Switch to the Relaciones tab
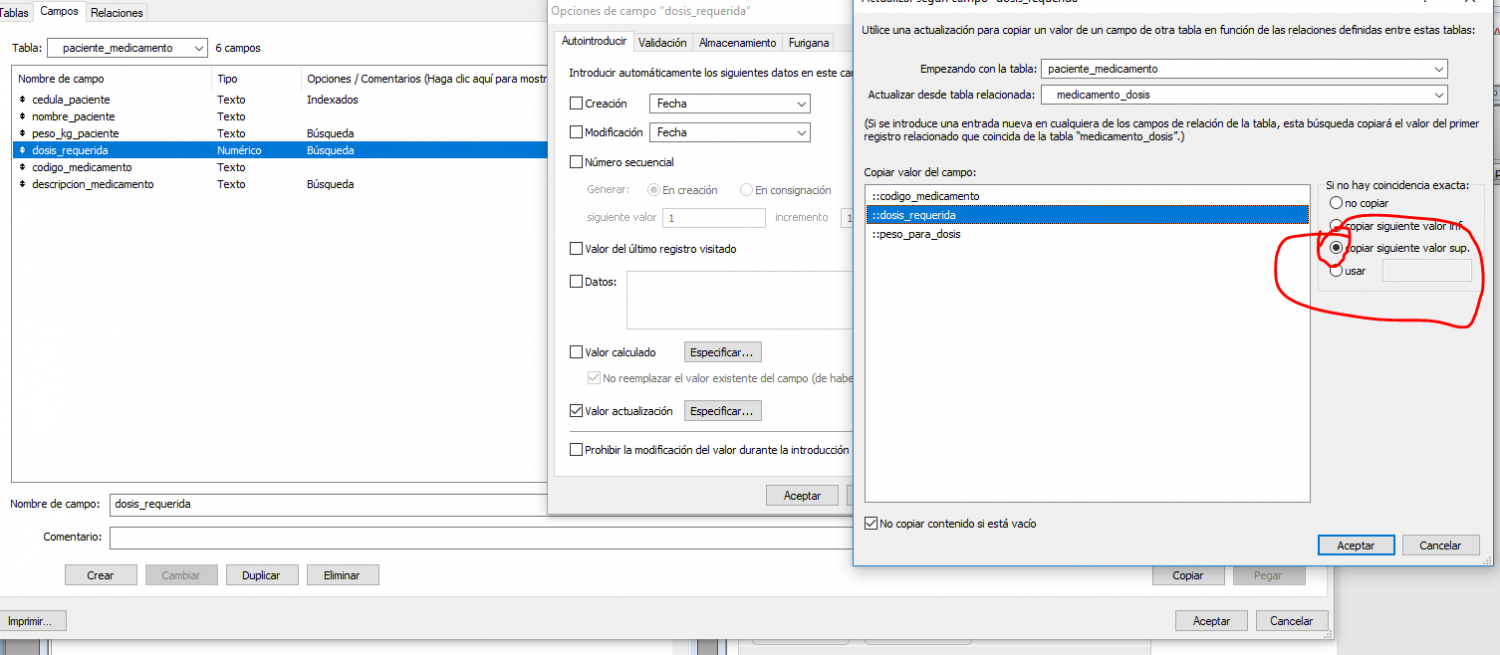Viewport: 1500px width, 655px height. [117, 13]
